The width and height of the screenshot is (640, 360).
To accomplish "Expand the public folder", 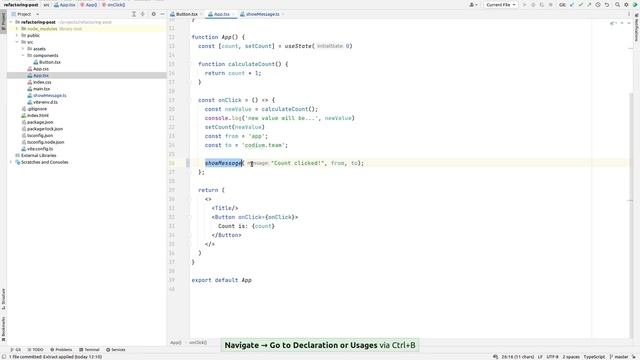I will tap(17, 36).
